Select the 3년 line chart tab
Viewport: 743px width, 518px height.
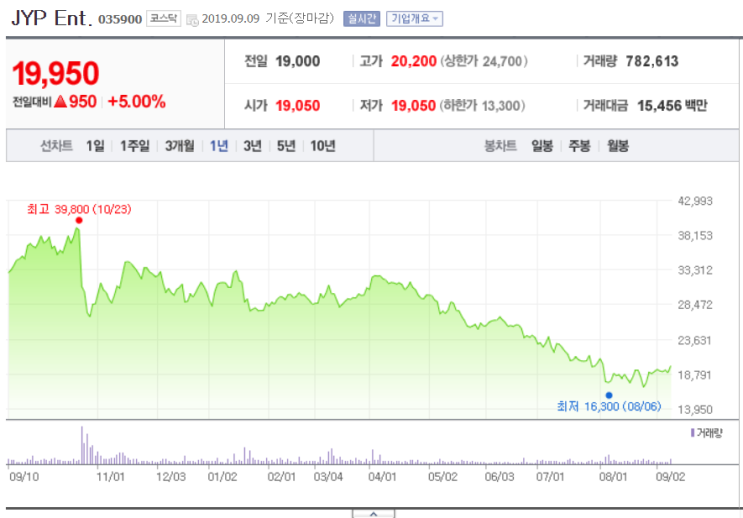[x=252, y=146]
